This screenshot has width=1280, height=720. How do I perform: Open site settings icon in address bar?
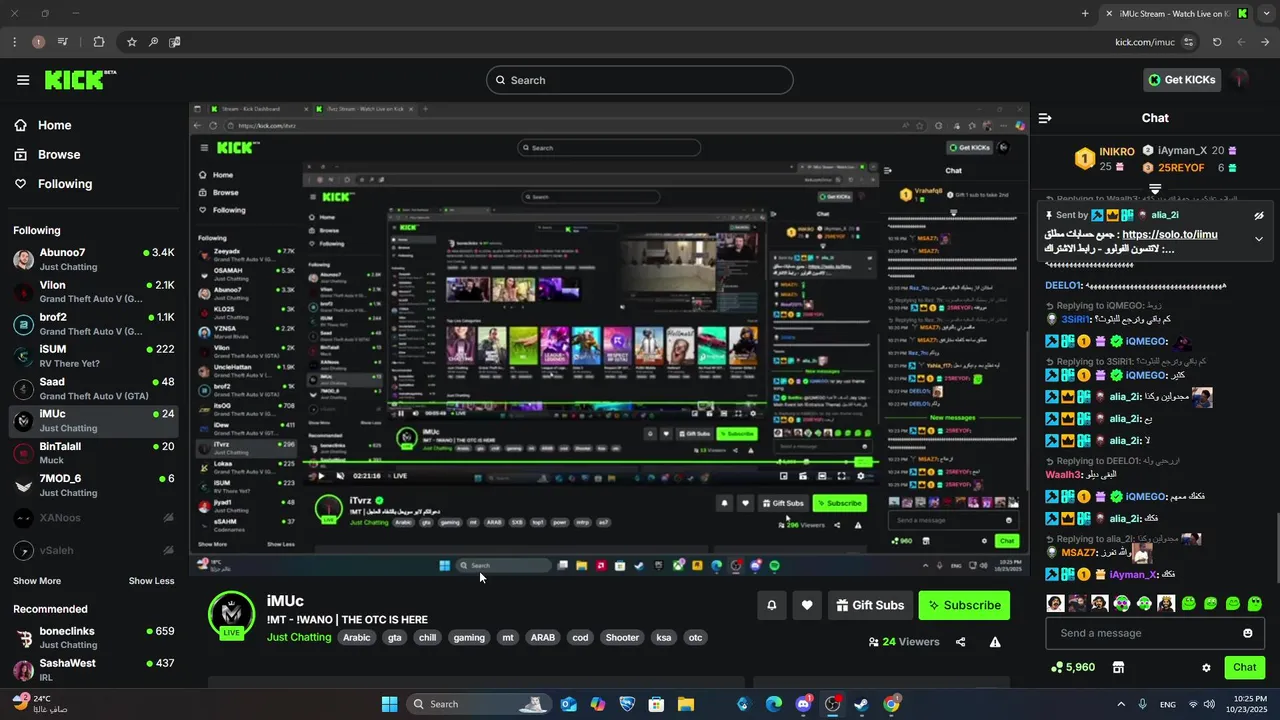[x=1188, y=42]
